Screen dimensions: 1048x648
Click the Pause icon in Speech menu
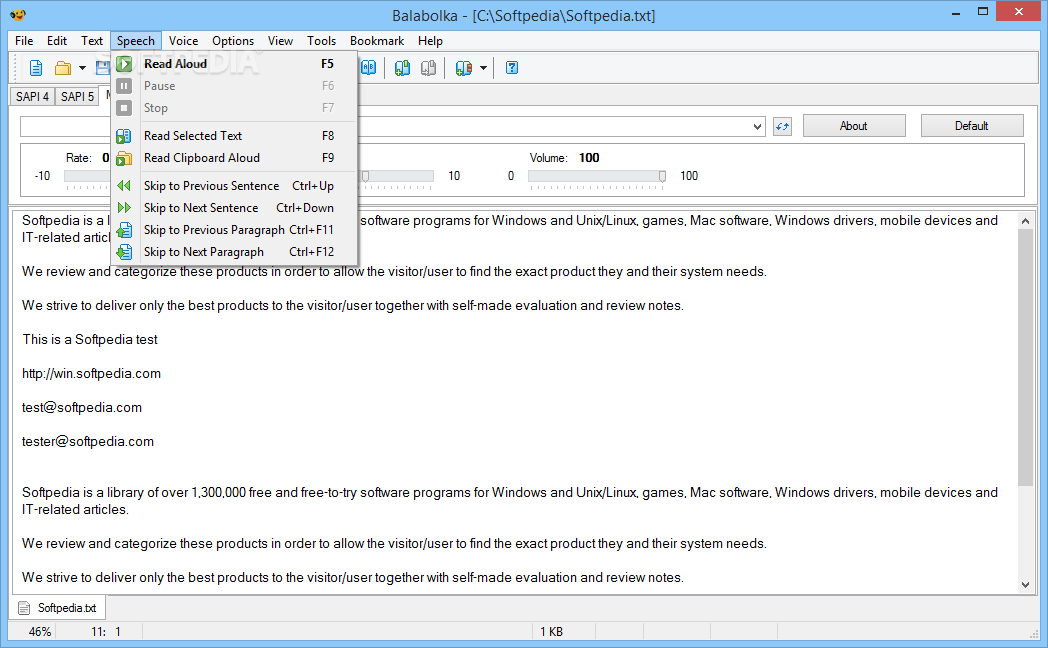coord(124,86)
